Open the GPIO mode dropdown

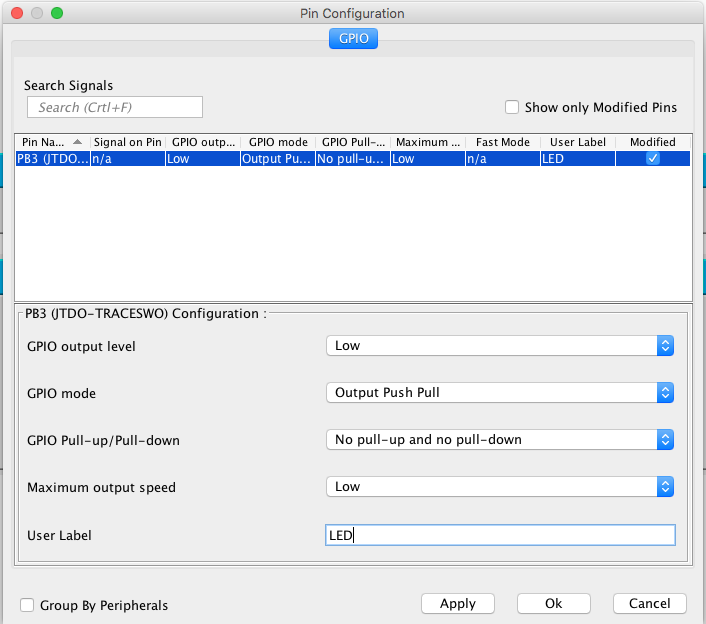point(500,392)
